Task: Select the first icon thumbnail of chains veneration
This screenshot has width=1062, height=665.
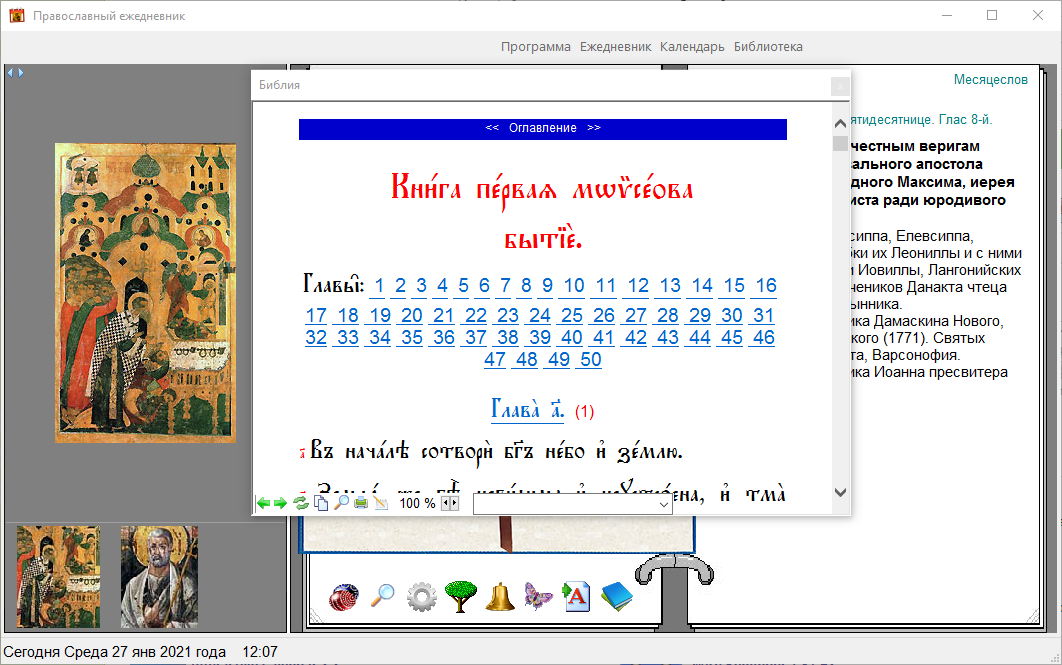Action: [58, 577]
